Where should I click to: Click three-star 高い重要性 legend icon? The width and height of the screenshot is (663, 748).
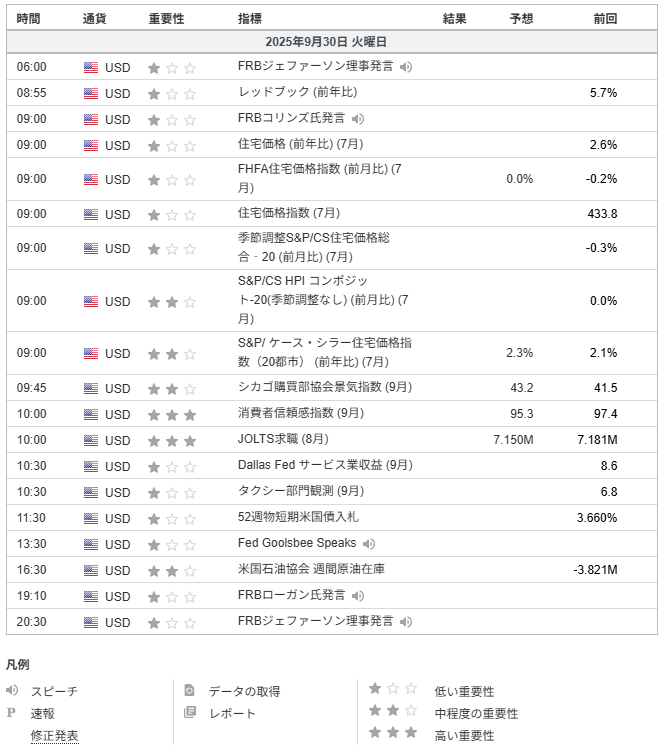click(x=393, y=735)
